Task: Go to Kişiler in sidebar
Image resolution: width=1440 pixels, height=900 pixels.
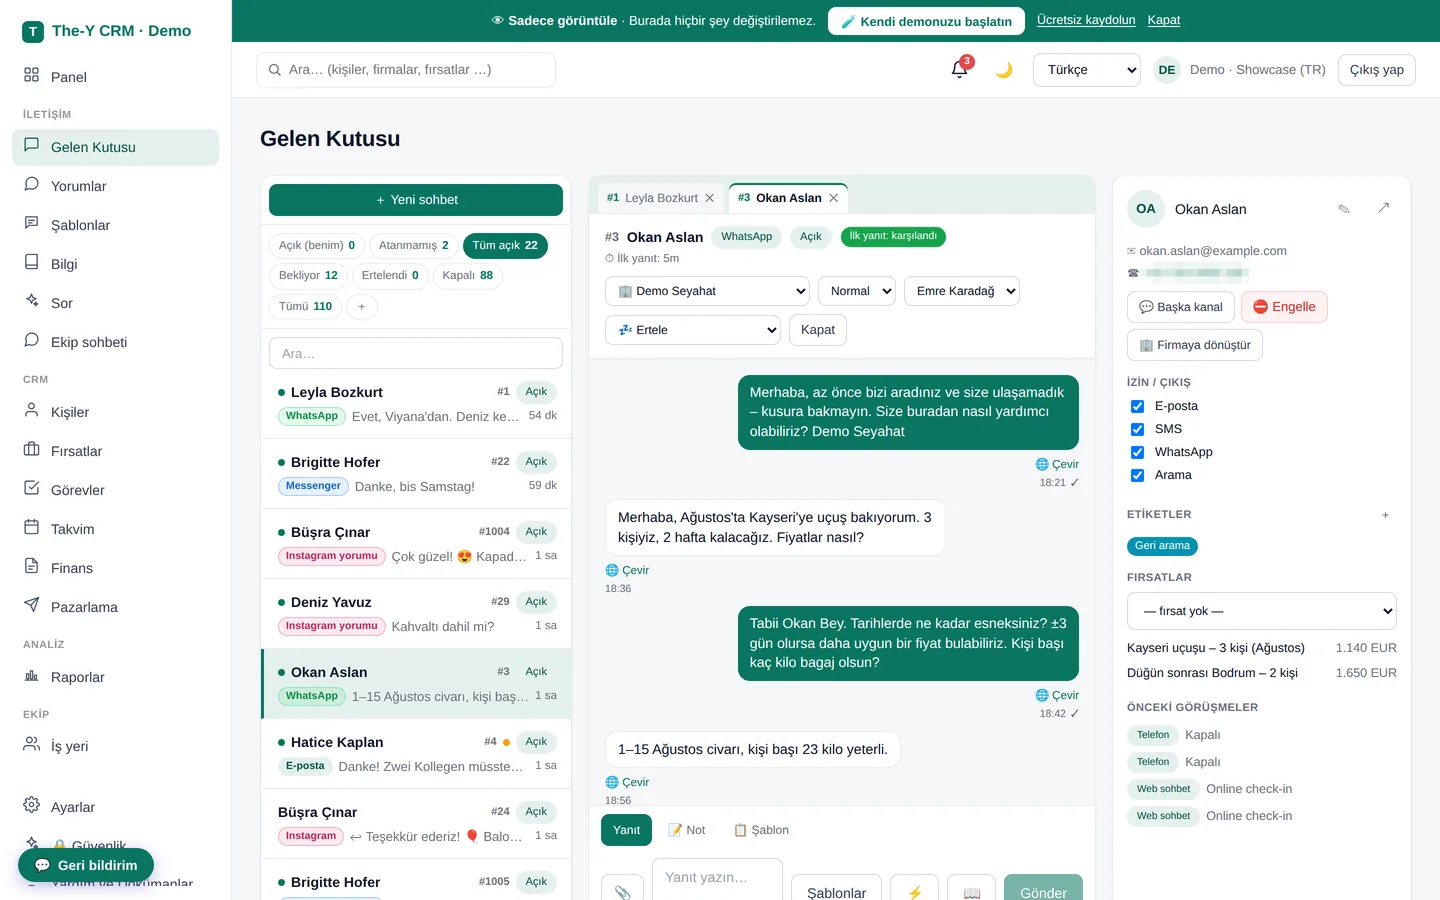Action: (x=115, y=412)
